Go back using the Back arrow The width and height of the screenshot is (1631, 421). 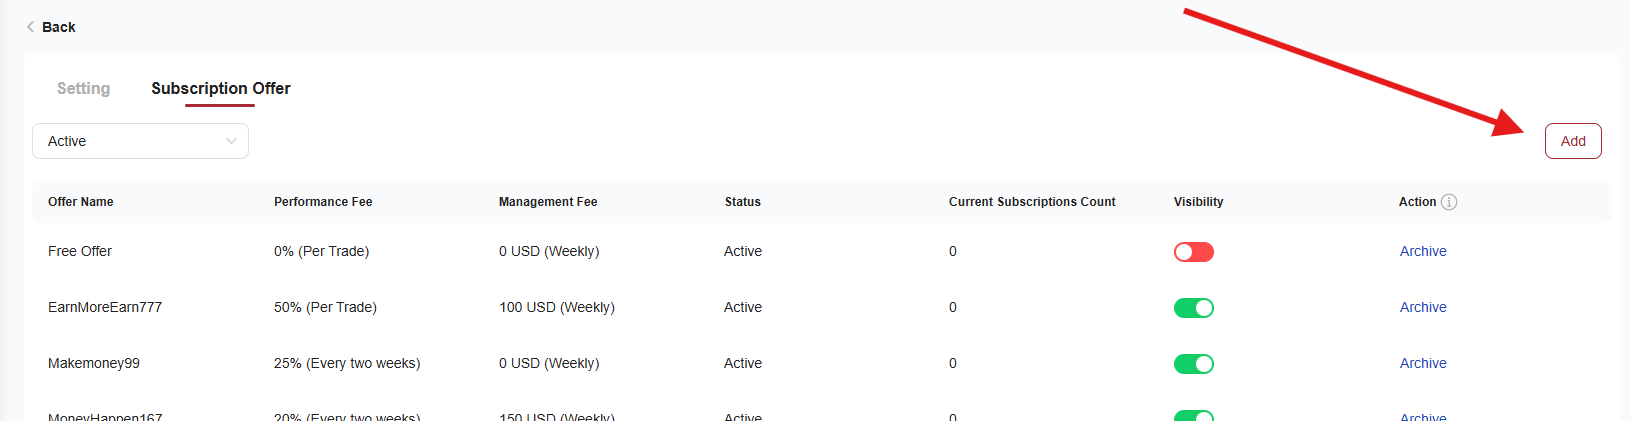pyautogui.click(x=50, y=27)
